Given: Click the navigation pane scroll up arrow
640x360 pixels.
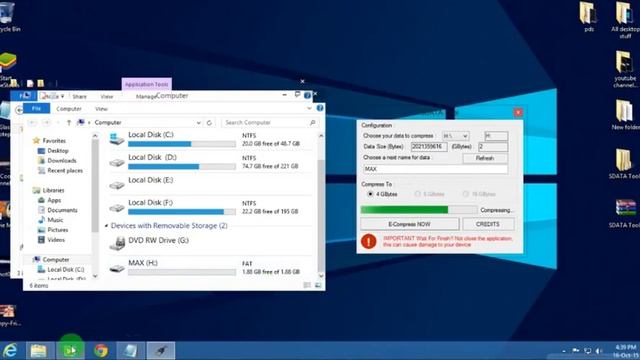Looking at the screenshot, I should (x=95, y=136).
